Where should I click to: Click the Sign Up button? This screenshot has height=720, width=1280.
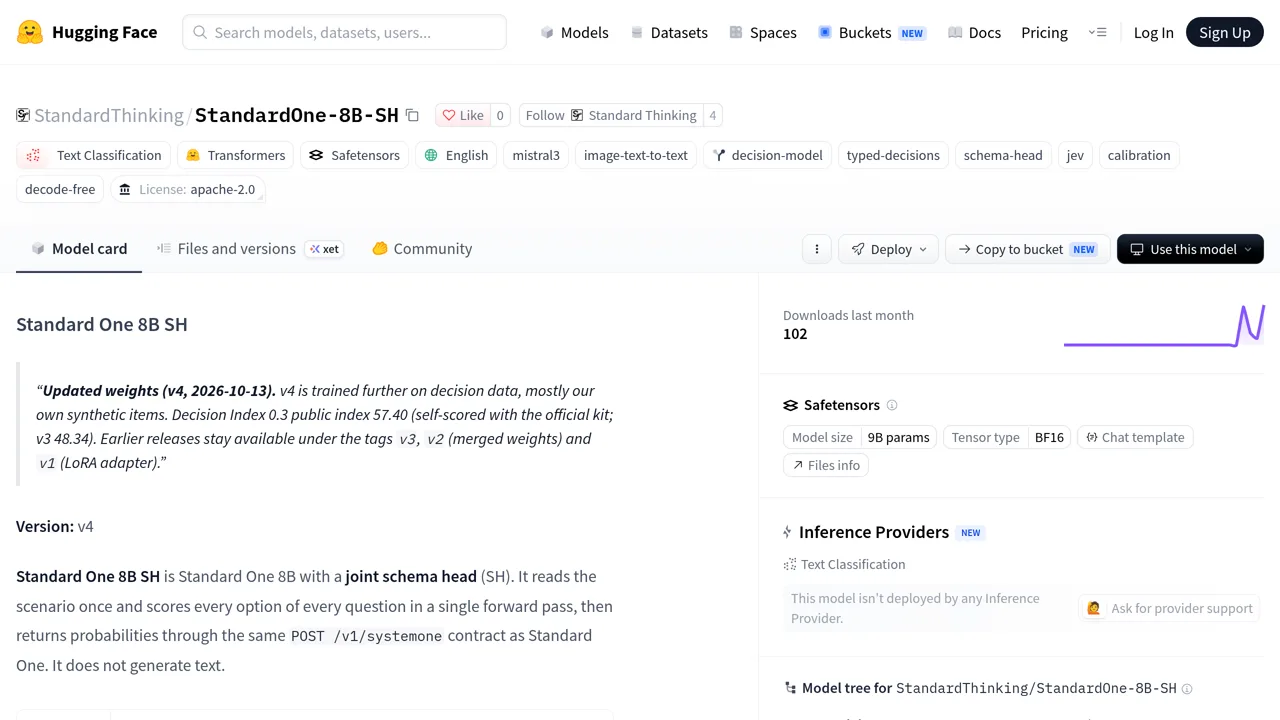click(1225, 32)
